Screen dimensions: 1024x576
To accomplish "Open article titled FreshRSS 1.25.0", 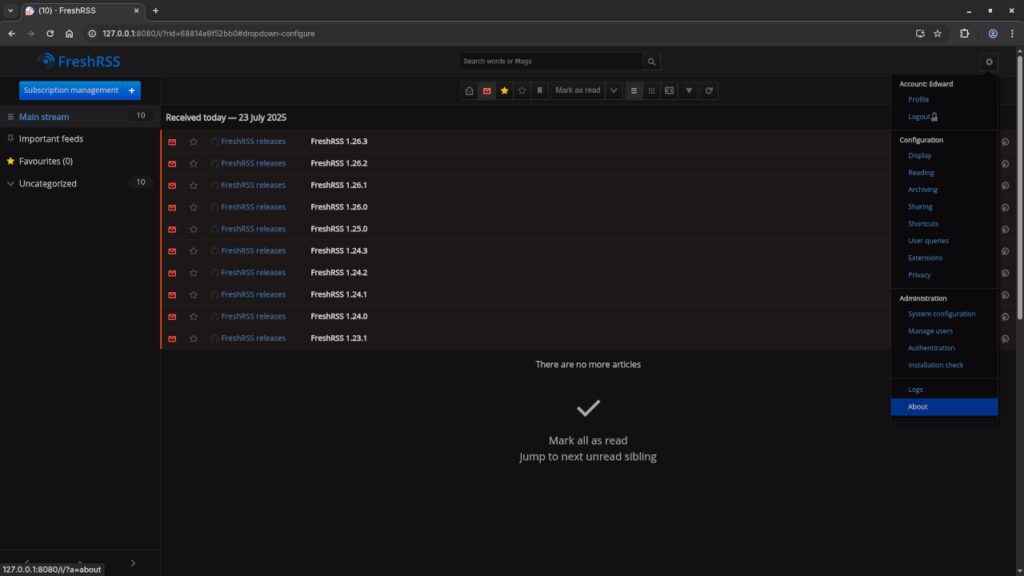I will tap(339, 229).
